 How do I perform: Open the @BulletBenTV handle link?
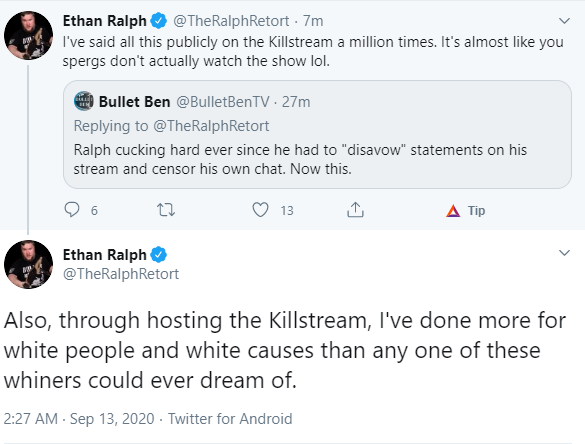[x=222, y=101]
